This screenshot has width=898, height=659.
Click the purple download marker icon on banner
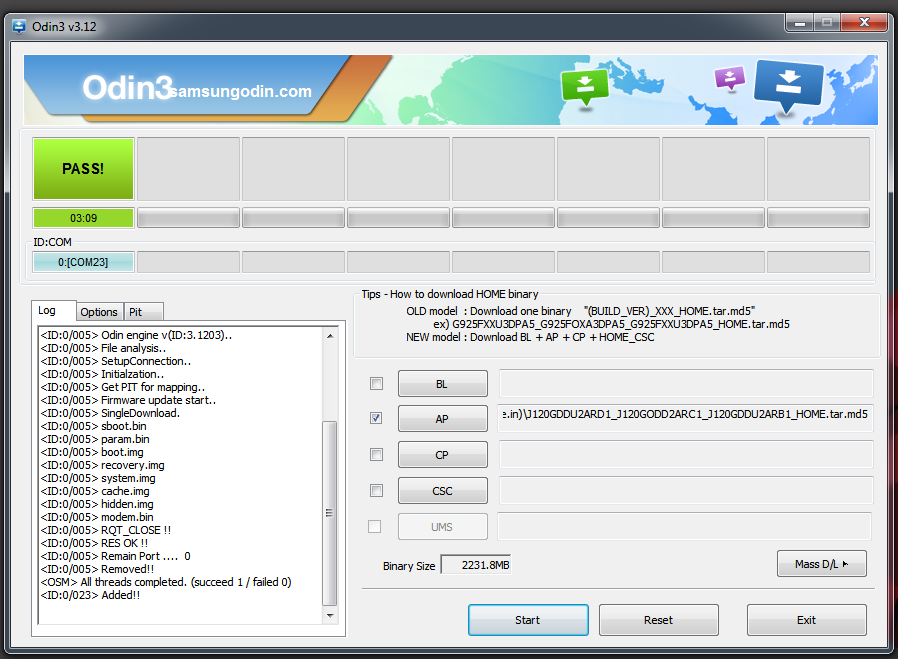(730, 78)
